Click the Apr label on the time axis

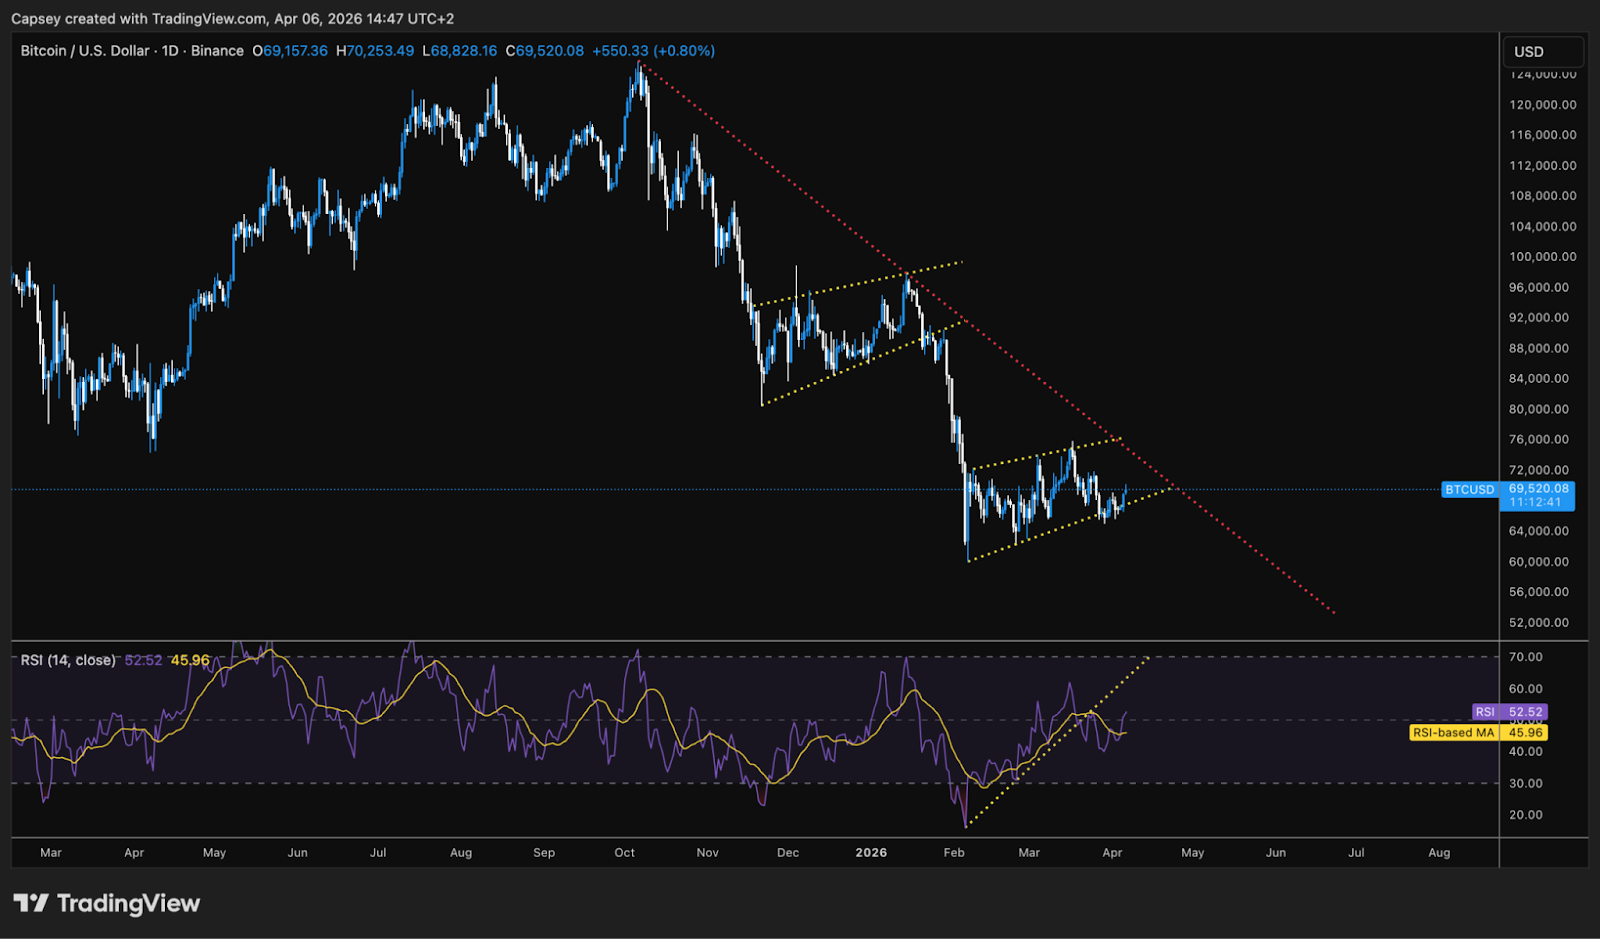pyautogui.click(x=134, y=853)
